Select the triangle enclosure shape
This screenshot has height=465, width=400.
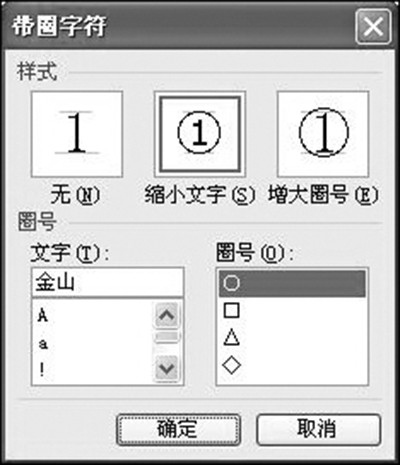pyautogui.click(x=292, y=337)
